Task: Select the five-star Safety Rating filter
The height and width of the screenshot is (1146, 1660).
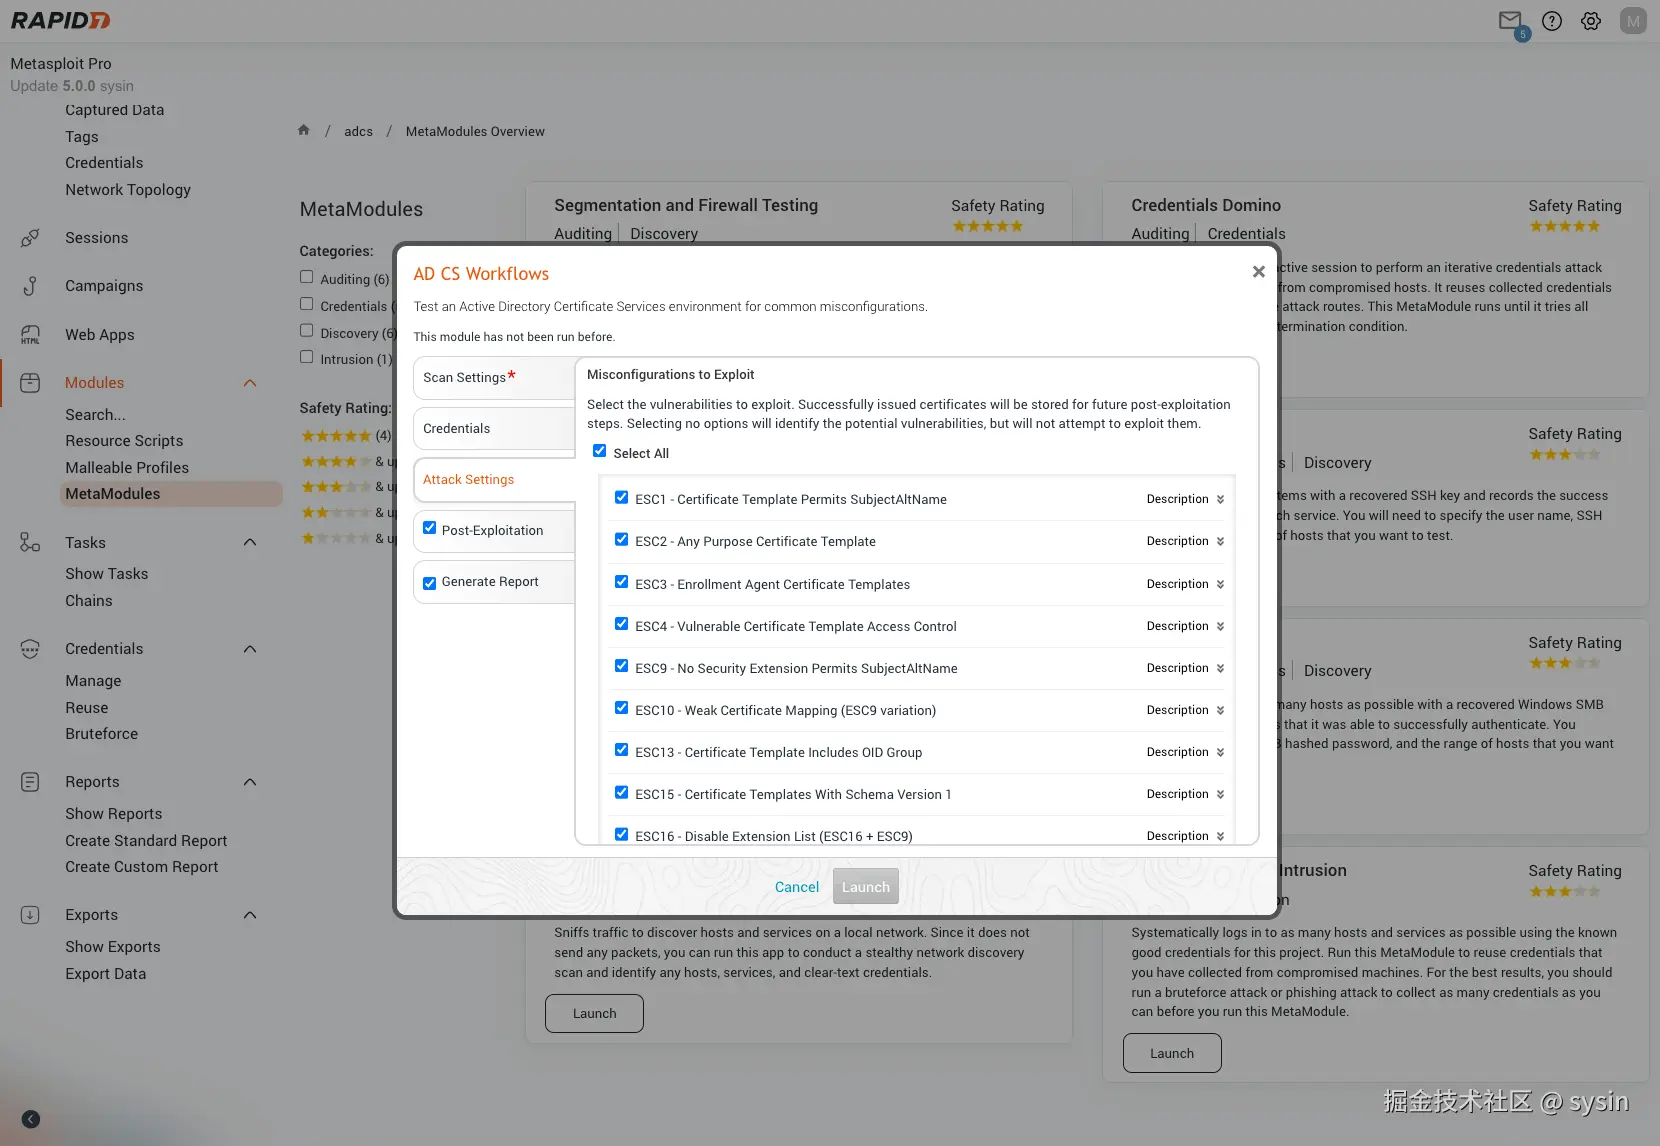Action: point(333,436)
